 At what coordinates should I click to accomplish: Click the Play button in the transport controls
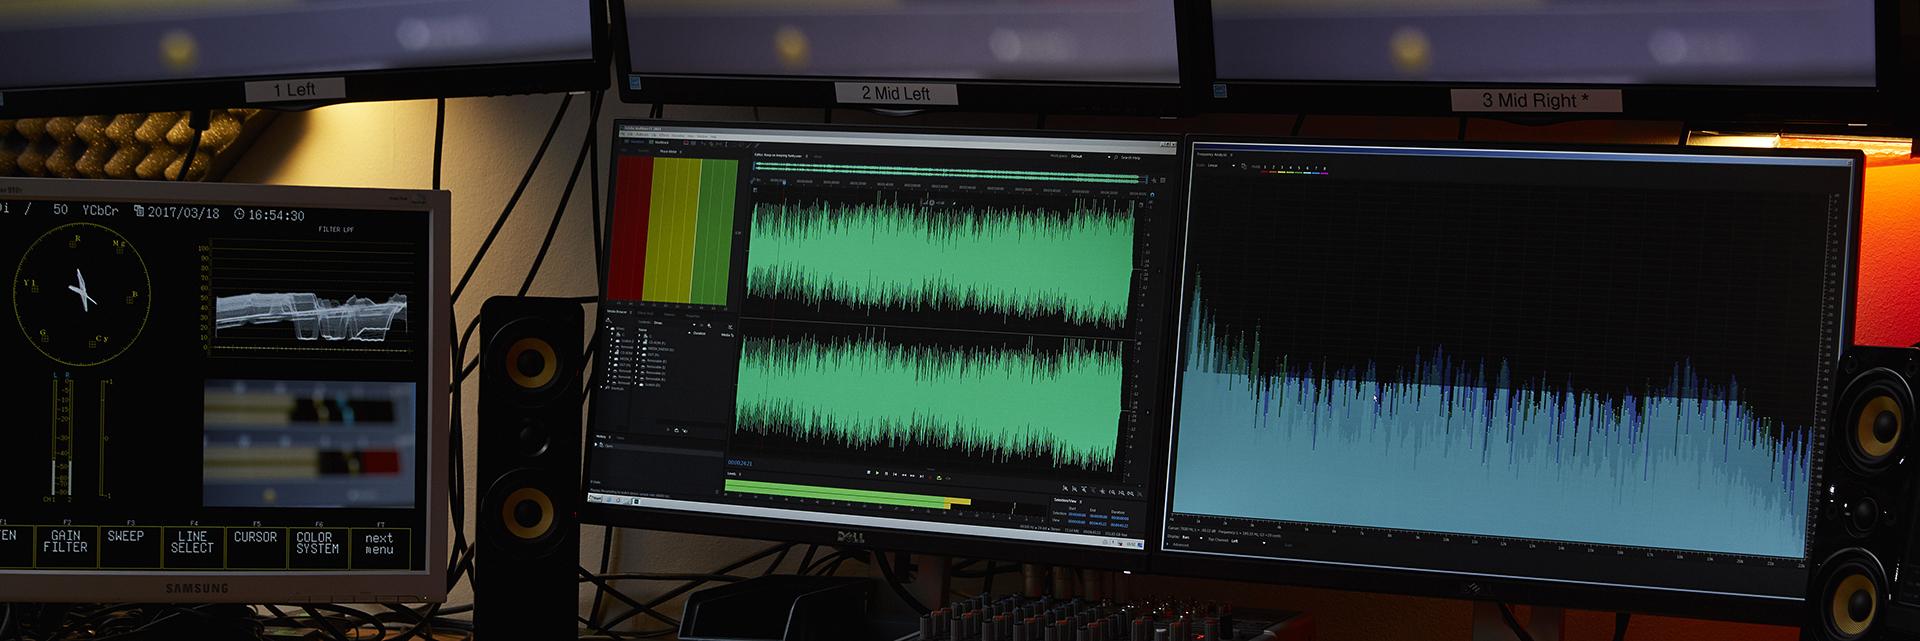[877, 473]
